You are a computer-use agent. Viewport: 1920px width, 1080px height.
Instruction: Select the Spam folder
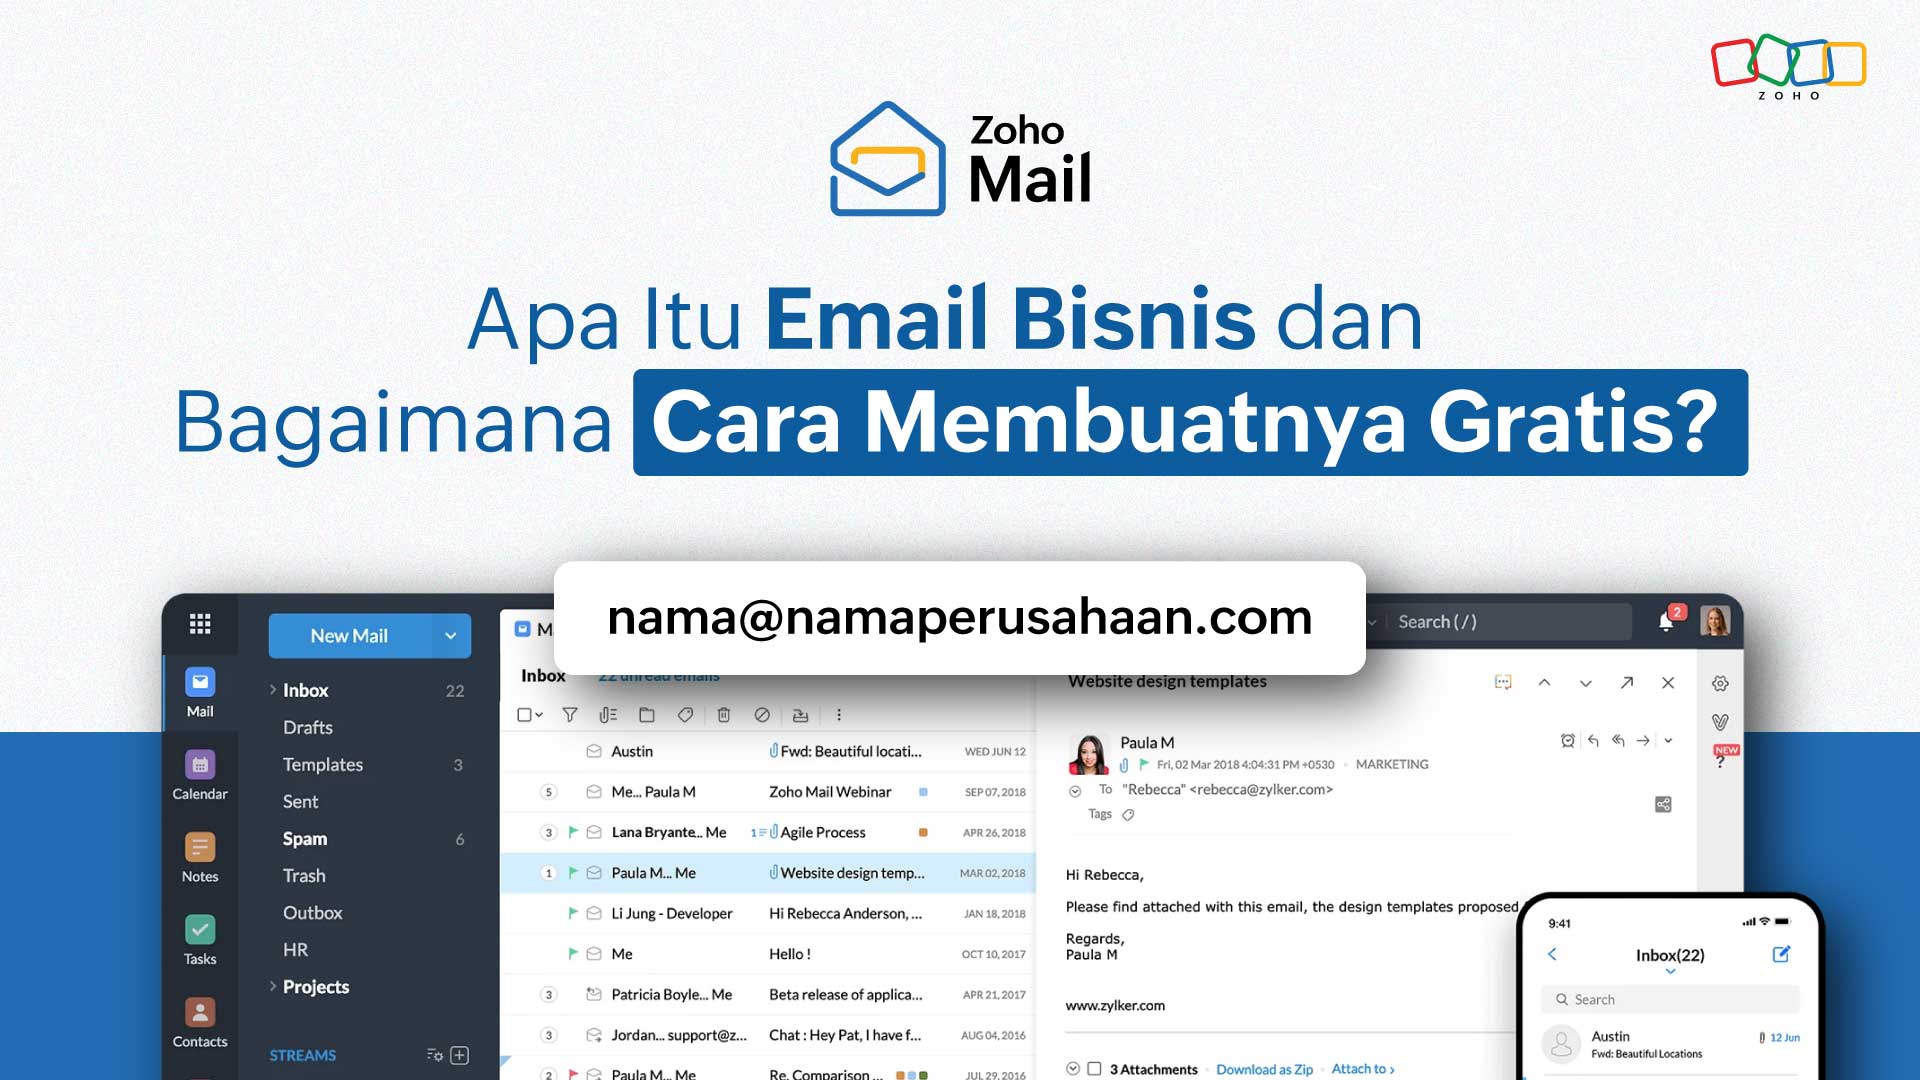click(306, 837)
